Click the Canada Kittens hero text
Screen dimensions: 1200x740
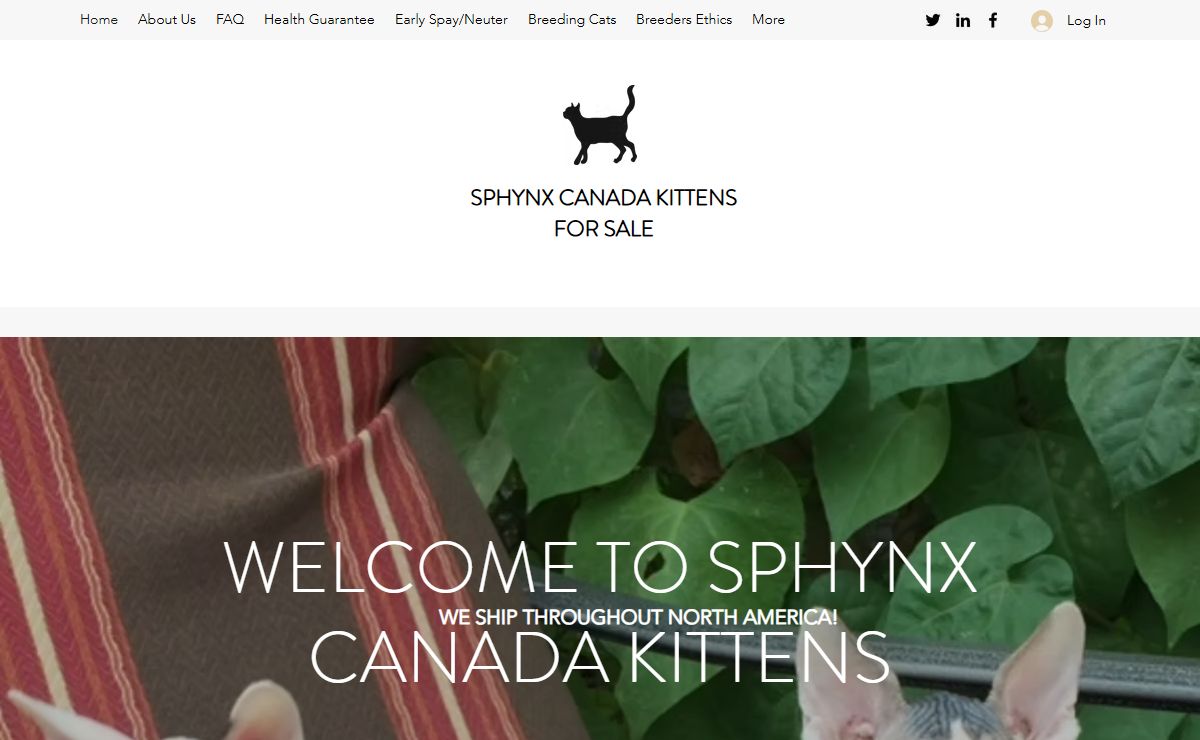click(600, 657)
